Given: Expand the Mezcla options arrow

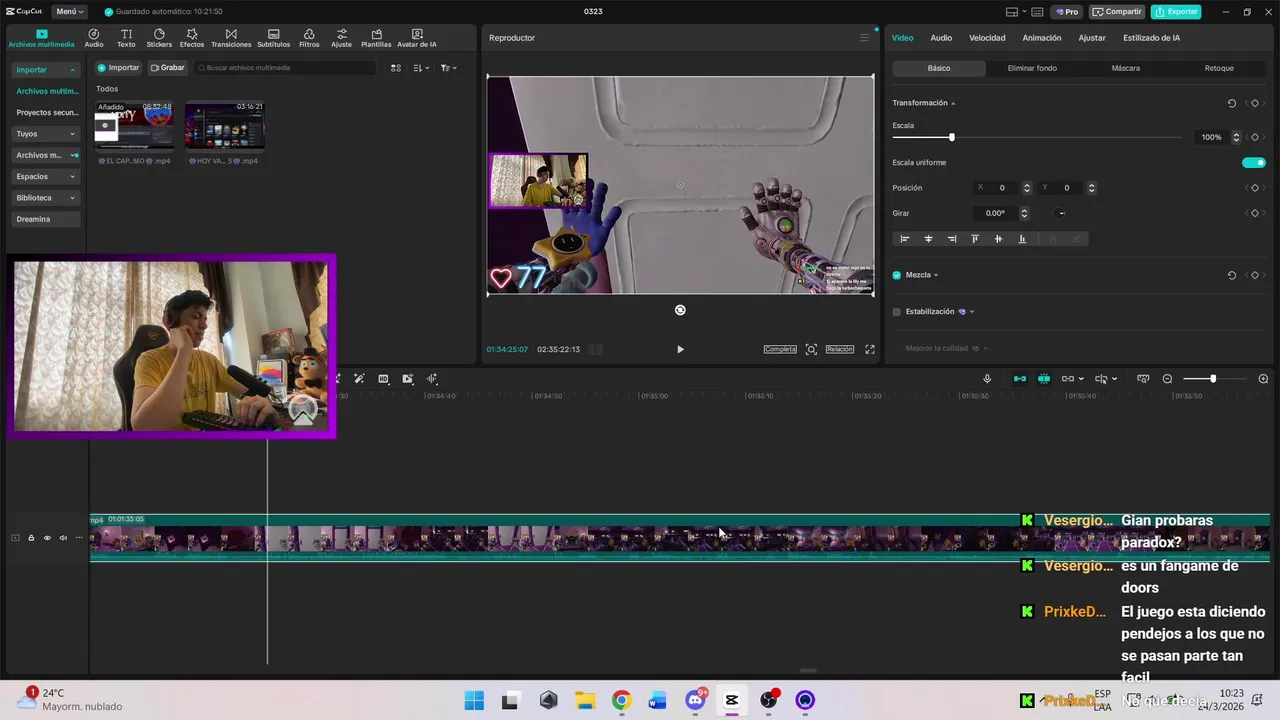Looking at the screenshot, I should pos(936,275).
